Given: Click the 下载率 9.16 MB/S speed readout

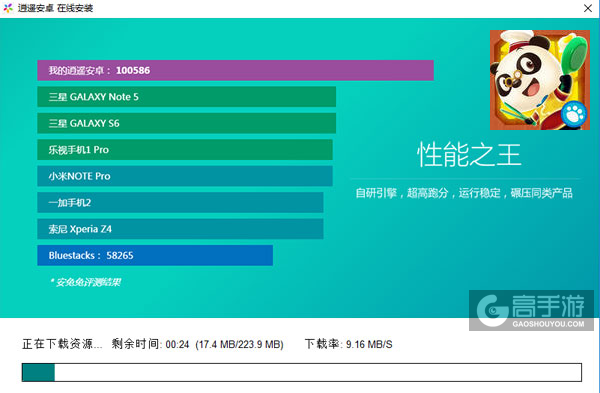Looking at the screenshot, I should click(348, 344).
